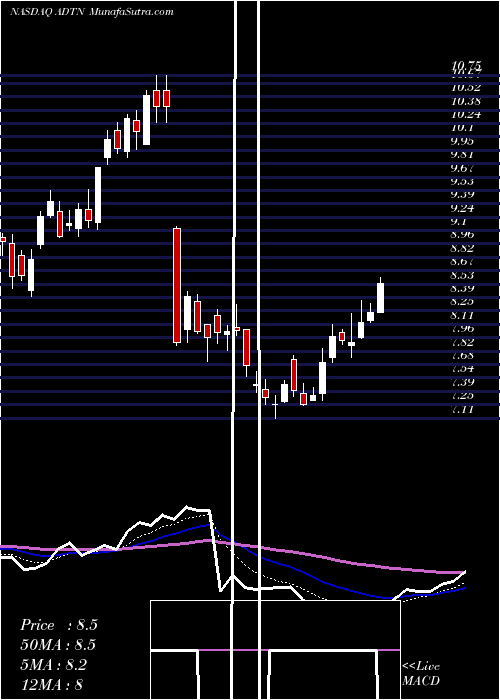Select the 8.11 price level label
The width and height of the screenshot is (500, 700).
pyautogui.click(x=462, y=315)
